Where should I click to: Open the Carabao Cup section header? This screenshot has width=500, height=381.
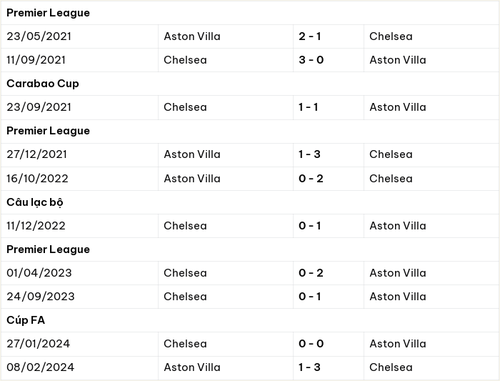[x=43, y=84]
